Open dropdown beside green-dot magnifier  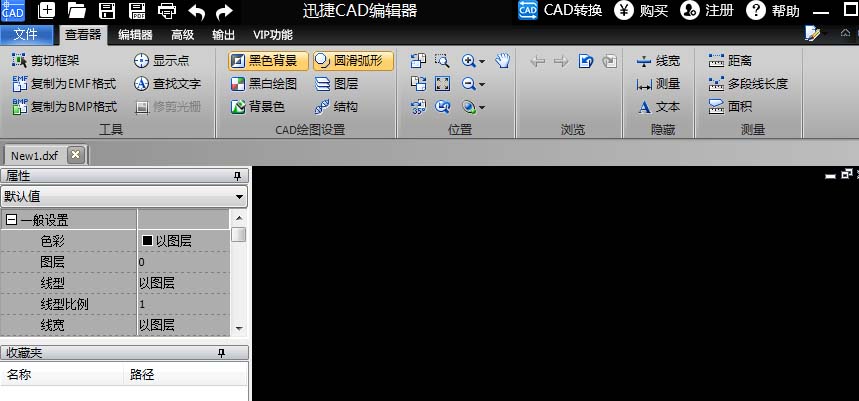(482, 107)
